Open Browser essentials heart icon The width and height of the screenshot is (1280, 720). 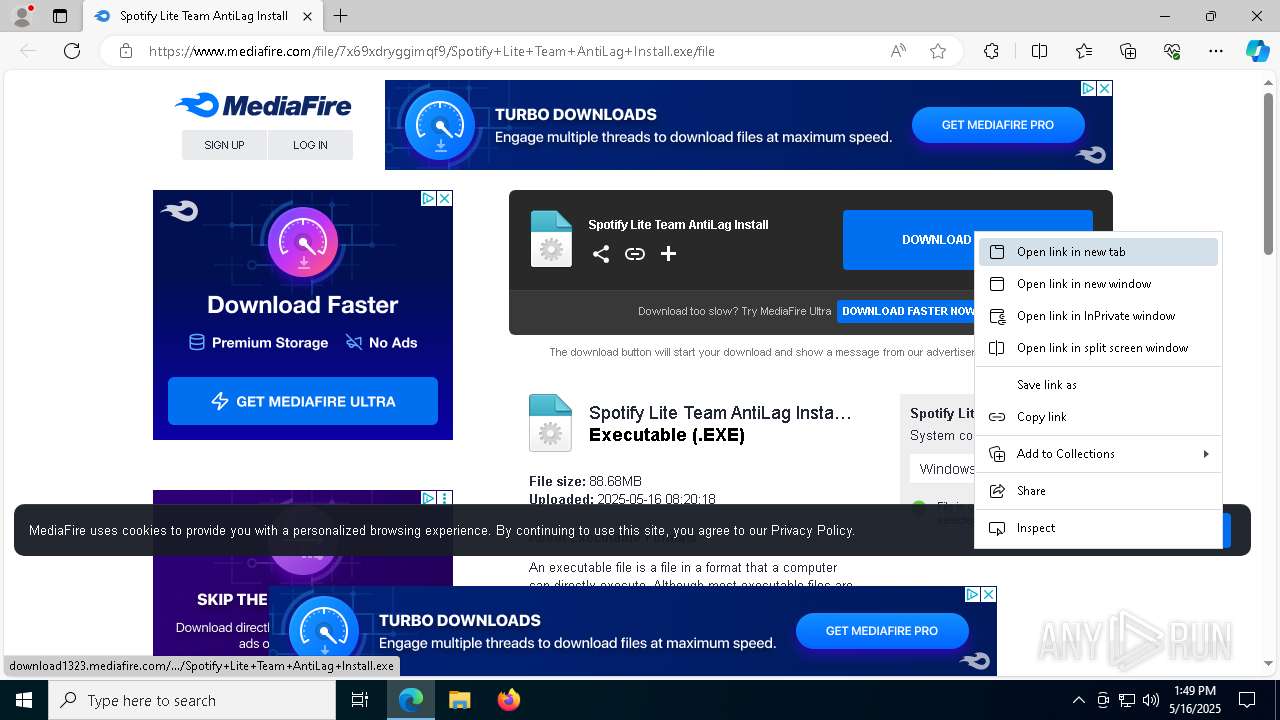point(1172,51)
